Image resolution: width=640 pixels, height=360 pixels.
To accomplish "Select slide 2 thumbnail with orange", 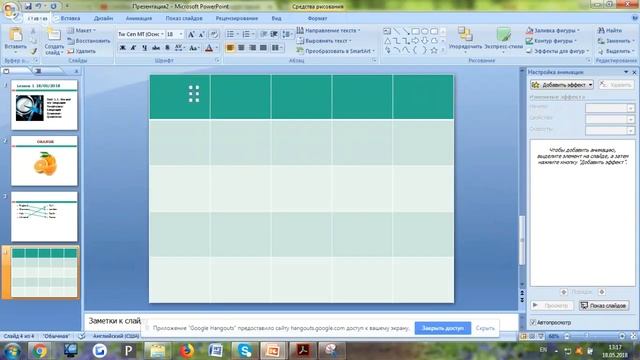I will tap(44, 161).
